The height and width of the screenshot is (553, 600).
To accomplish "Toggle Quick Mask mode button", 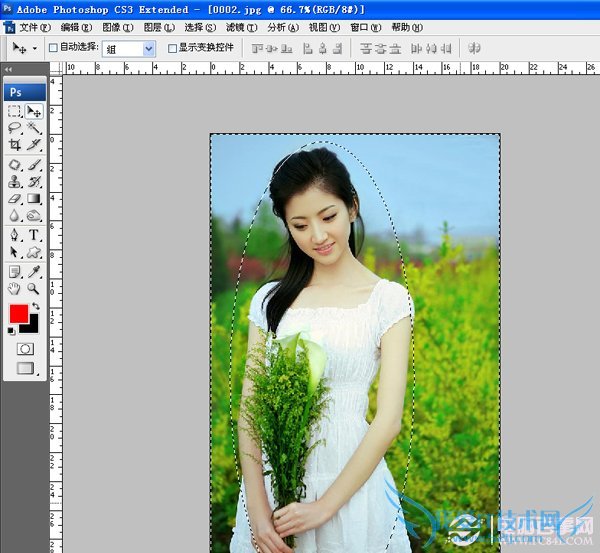I will (x=25, y=348).
